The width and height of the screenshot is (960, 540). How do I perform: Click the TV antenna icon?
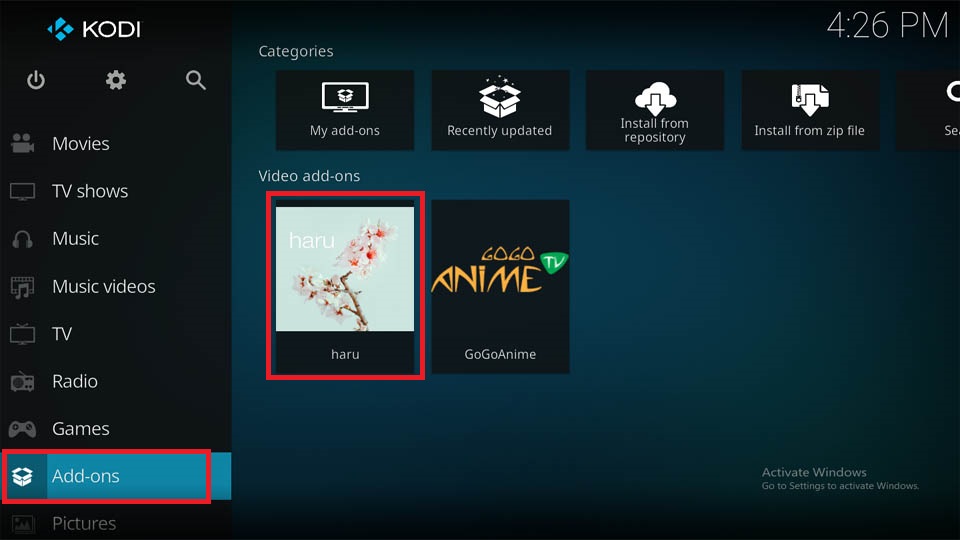(23, 334)
